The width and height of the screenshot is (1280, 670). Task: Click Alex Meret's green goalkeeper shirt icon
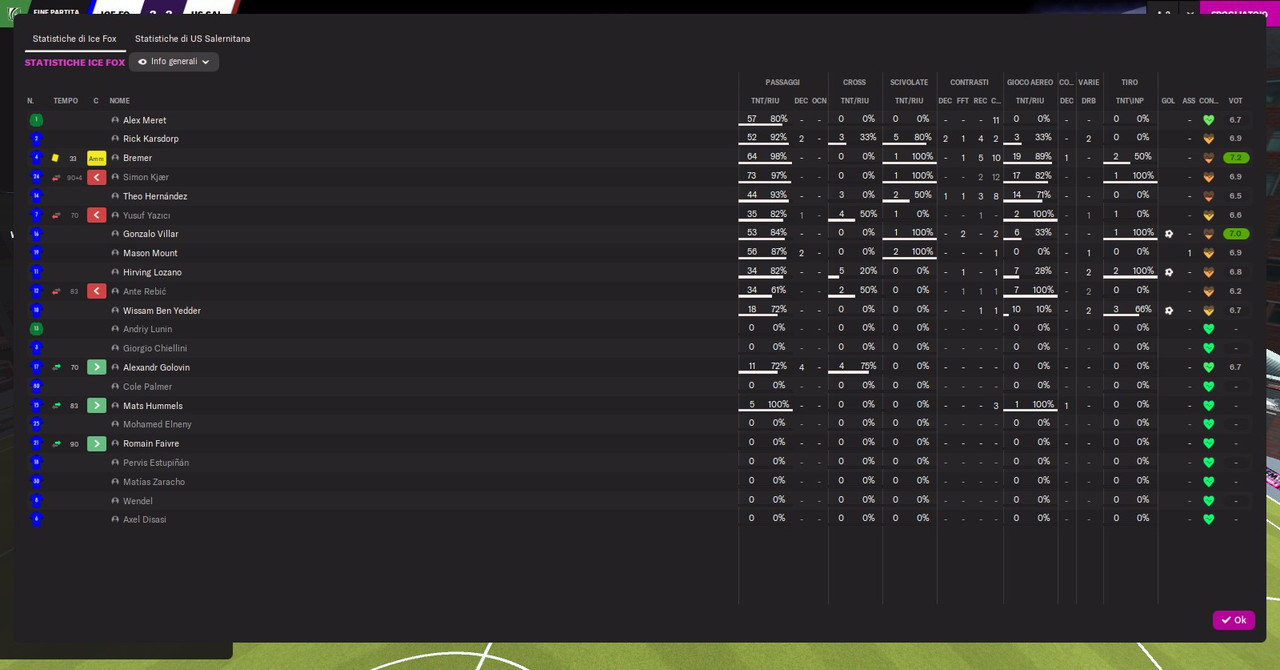[x=36, y=120]
